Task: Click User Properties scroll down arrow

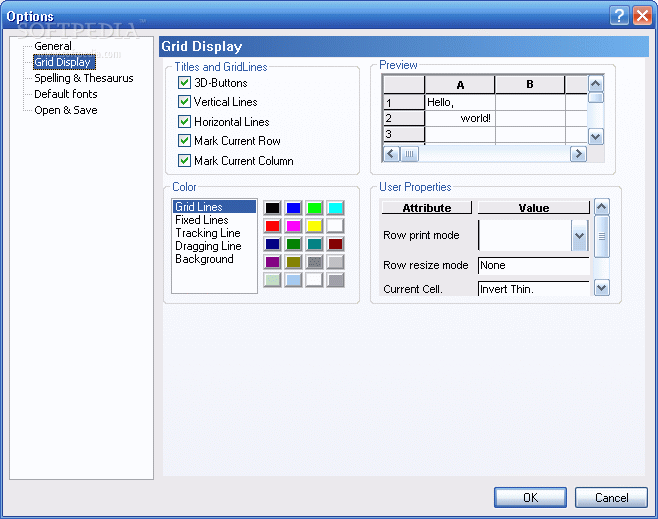Action: tap(601, 288)
